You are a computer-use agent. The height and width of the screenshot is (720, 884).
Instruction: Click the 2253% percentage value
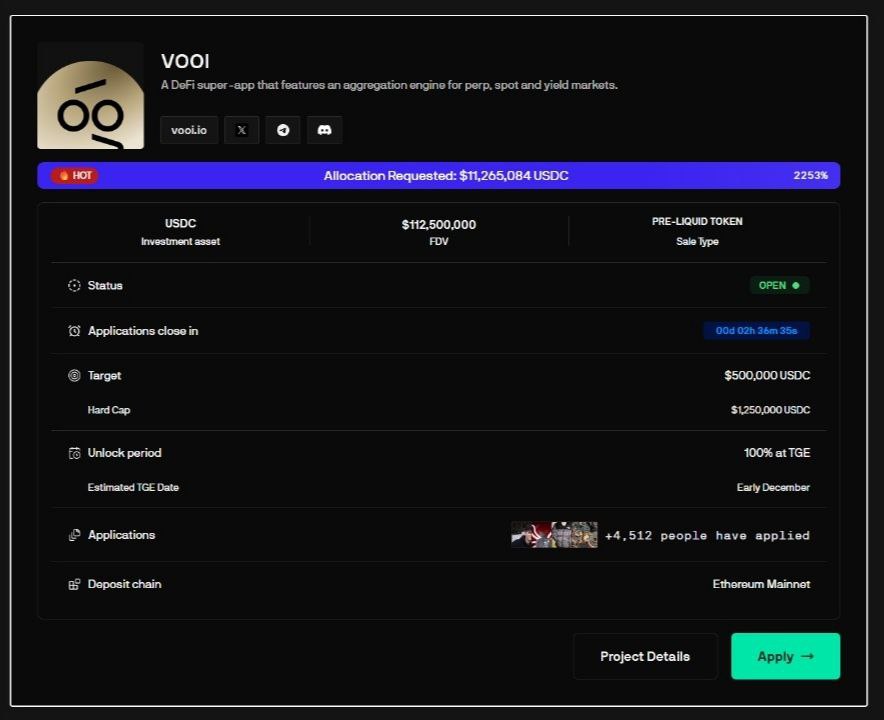pyautogui.click(x=811, y=175)
